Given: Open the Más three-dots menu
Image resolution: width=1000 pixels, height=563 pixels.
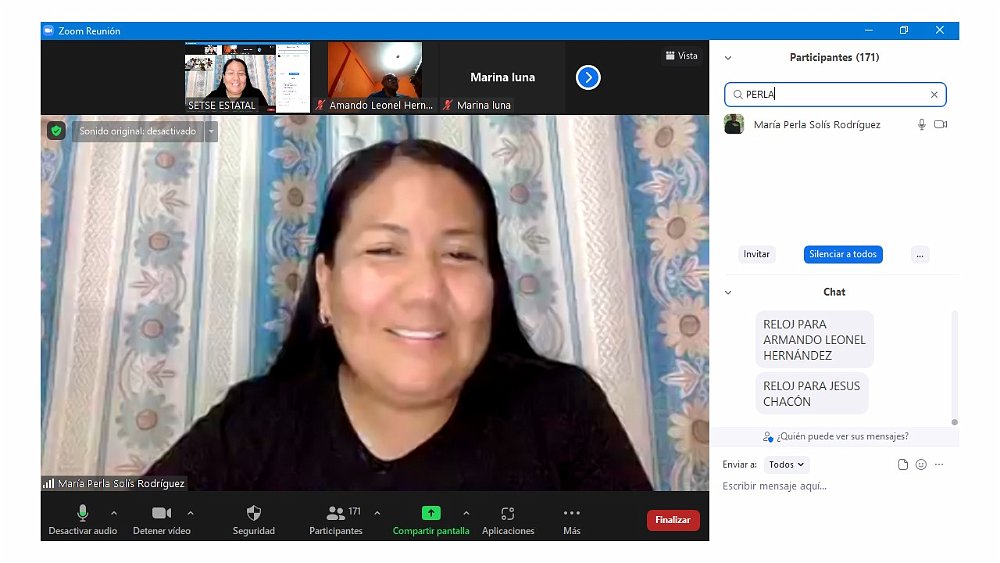Looking at the screenshot, I should click(x=572, y=513).
